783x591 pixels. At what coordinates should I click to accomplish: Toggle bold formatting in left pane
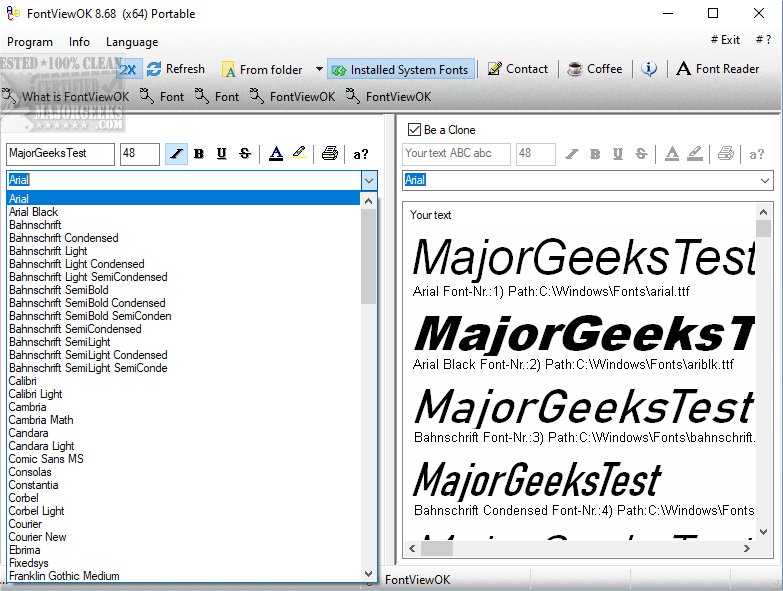point(199,154)
